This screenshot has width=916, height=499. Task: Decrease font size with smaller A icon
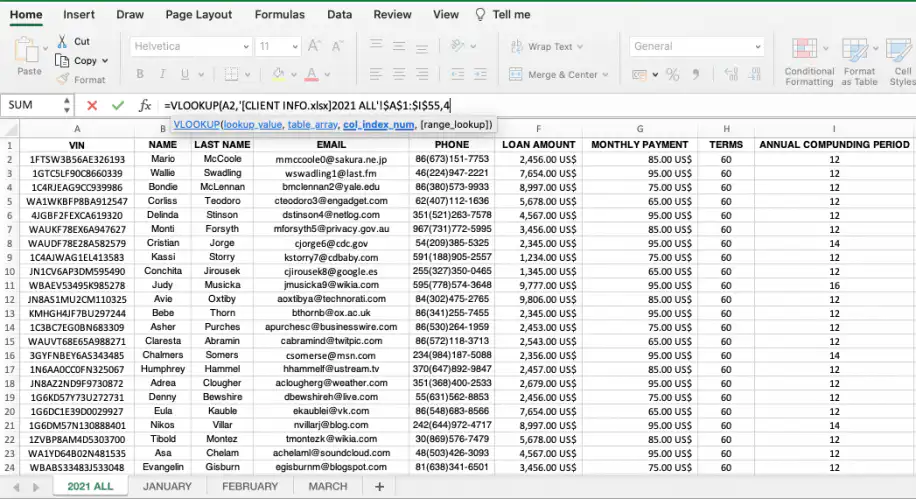pyautogui.click(x=337, y=46)
